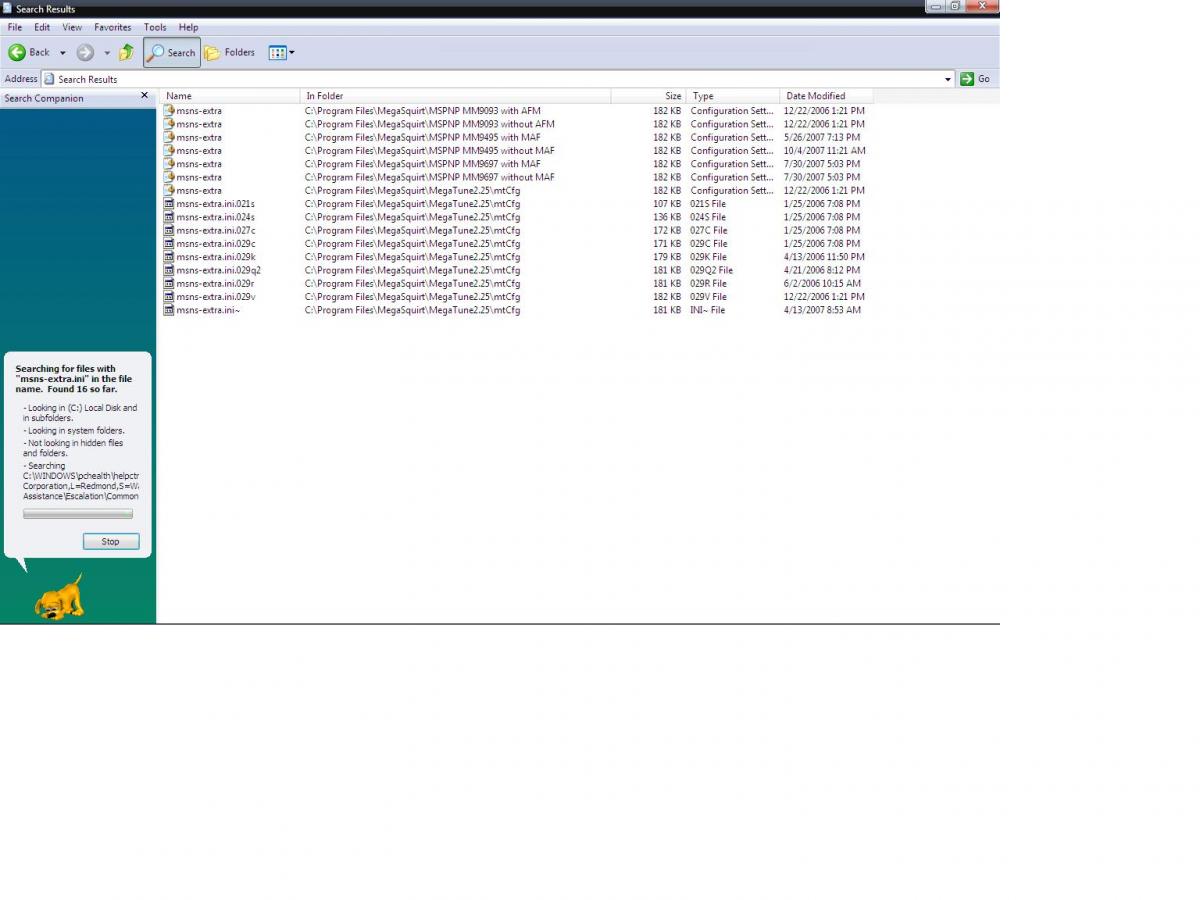The image size is (1200, 900).
Task: Open the Edit menu
Action: pyautogui.click(x=42, y=27)
